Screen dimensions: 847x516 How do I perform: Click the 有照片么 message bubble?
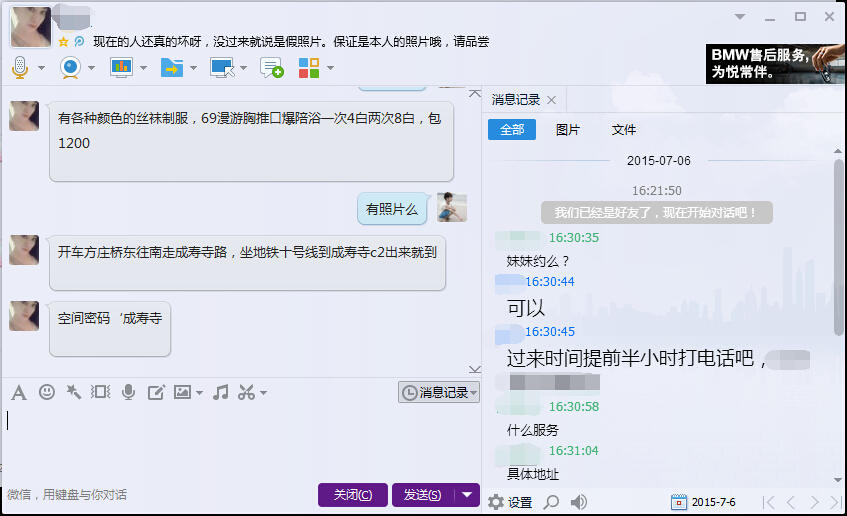[392, 209]
